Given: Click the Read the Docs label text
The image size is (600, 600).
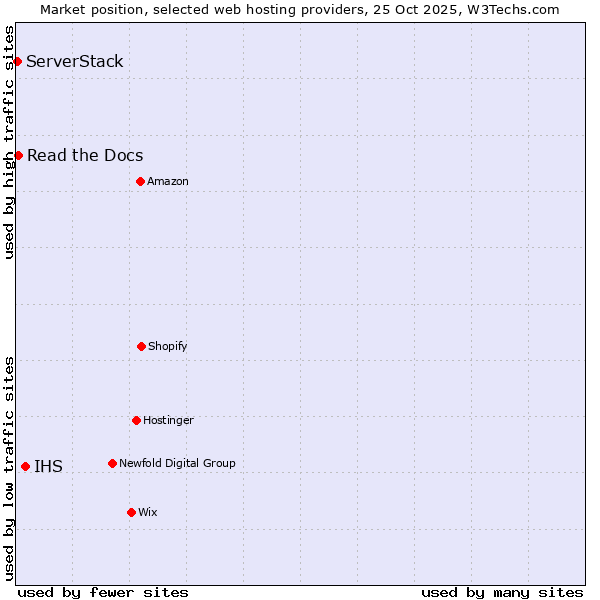Looking at the screenshot, I should (85, 155).
